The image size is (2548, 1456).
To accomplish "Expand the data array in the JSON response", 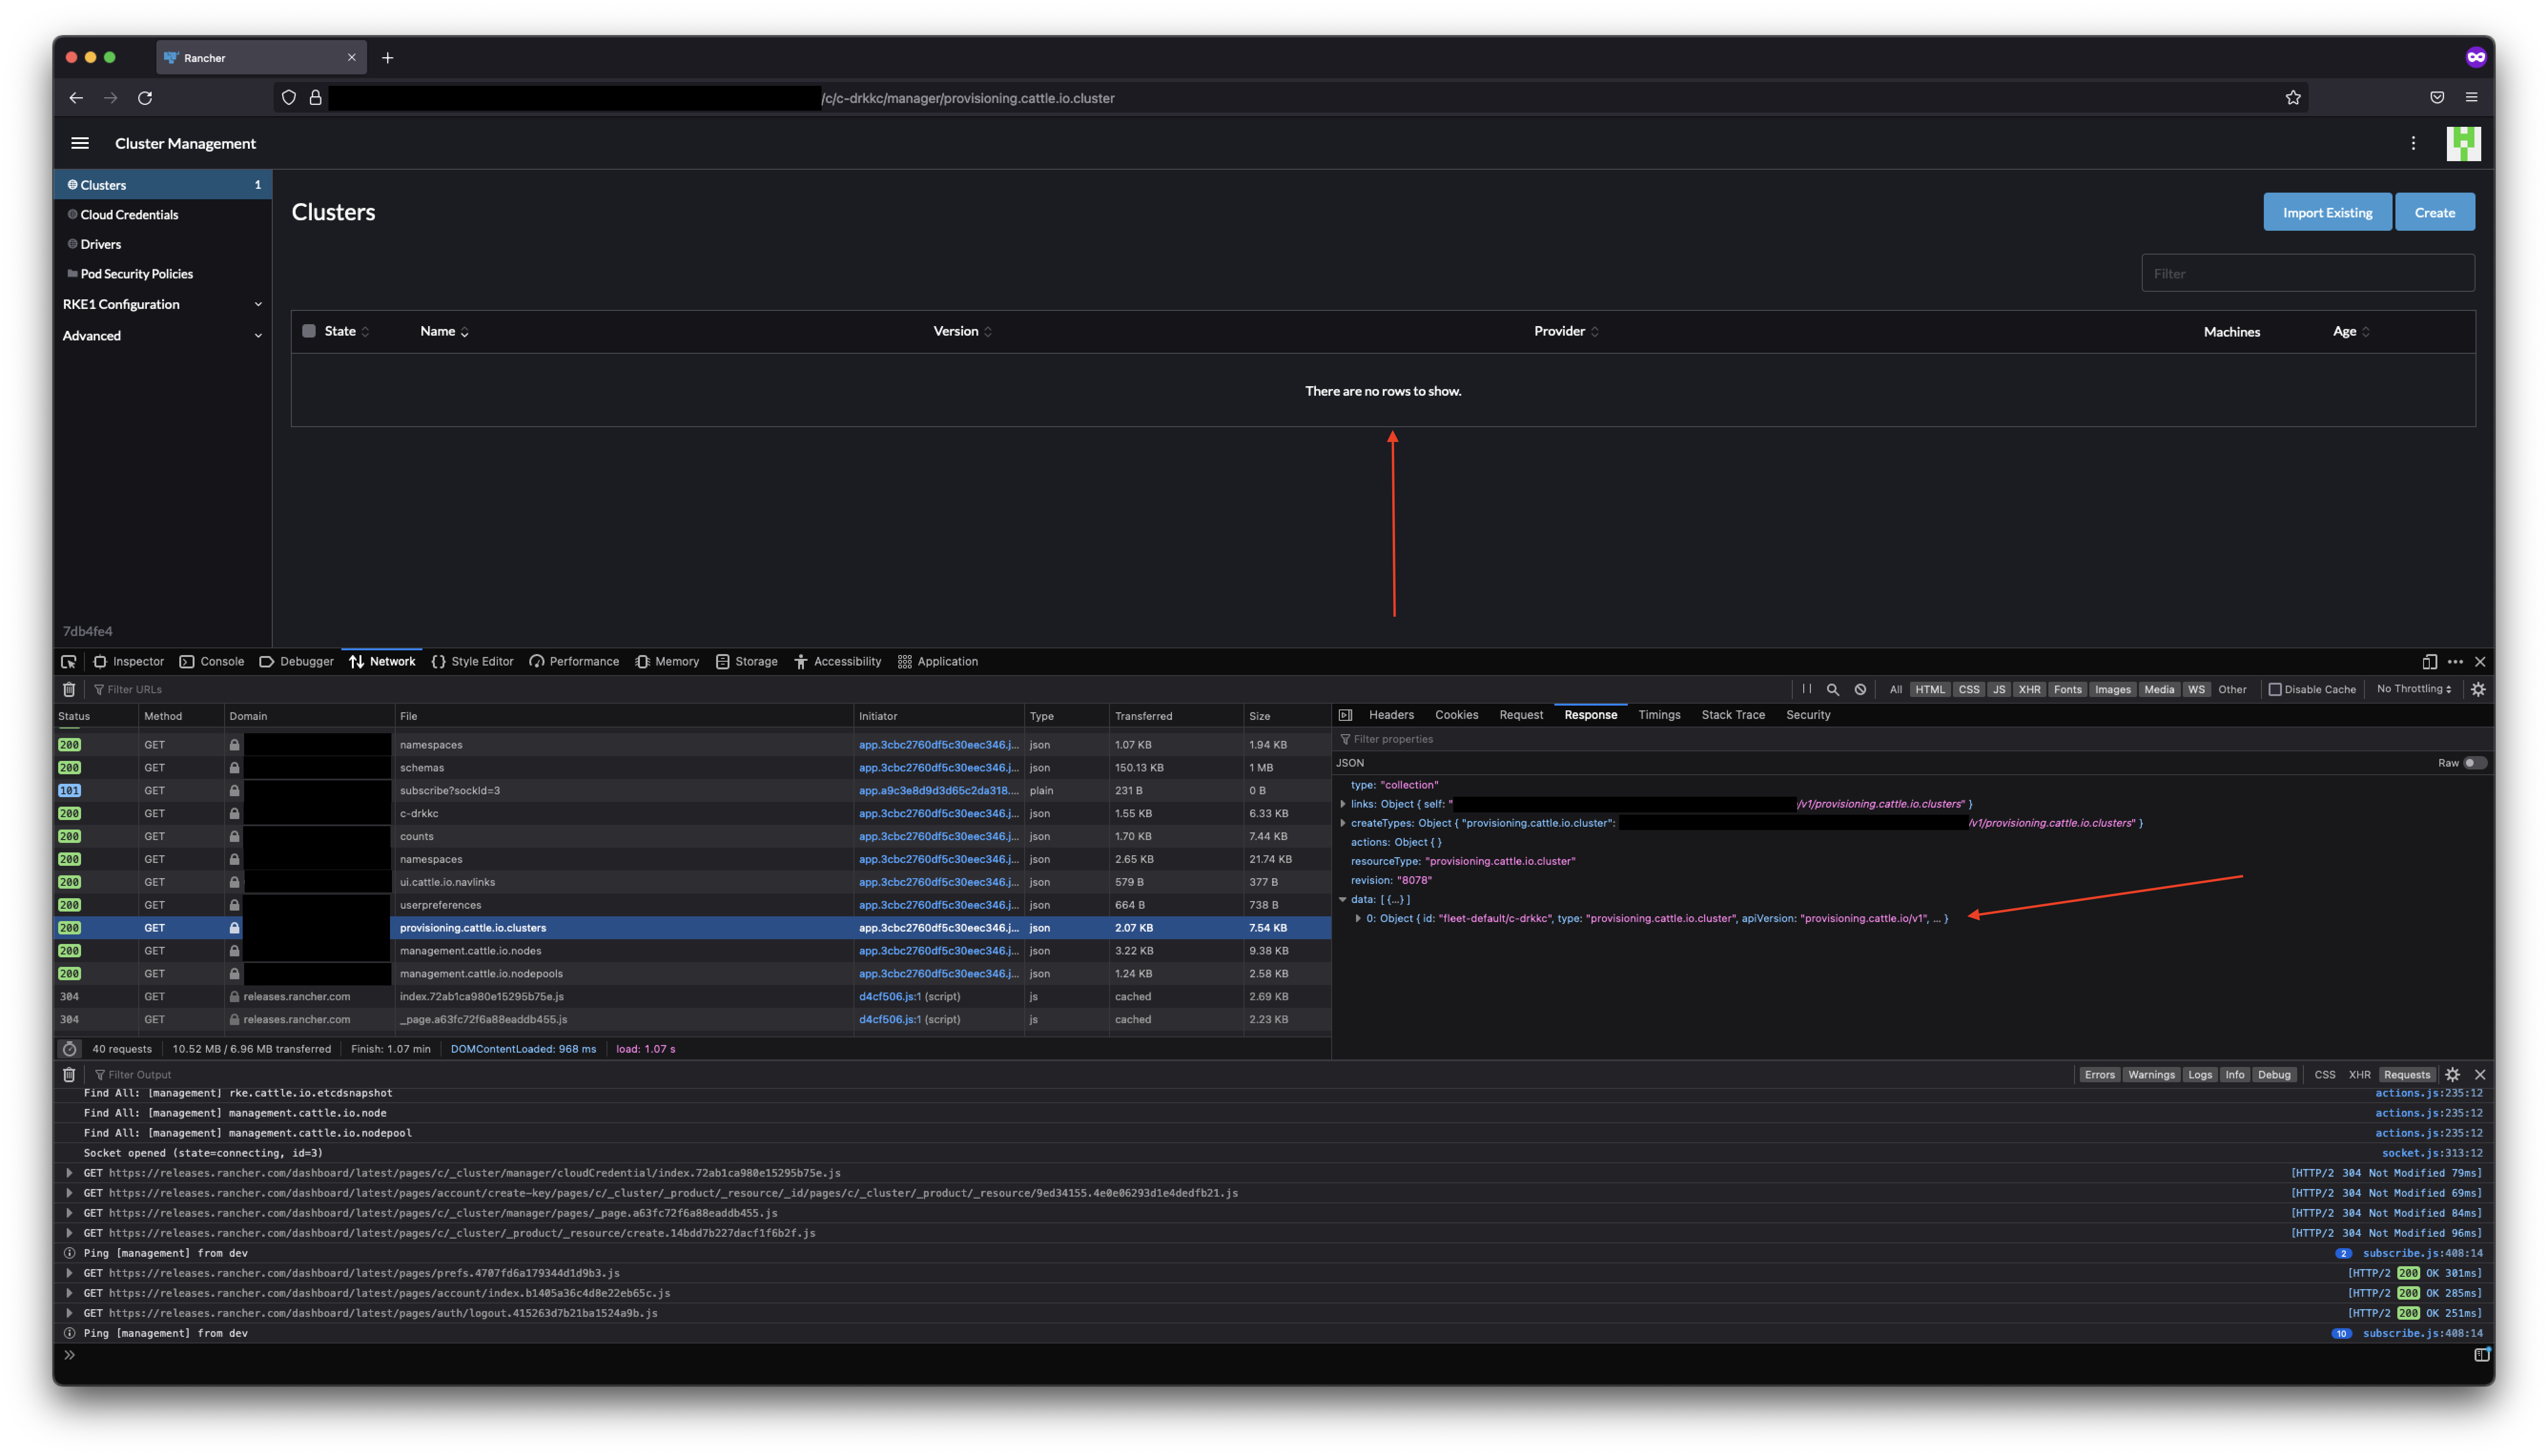I will [x=1343, y=899].
